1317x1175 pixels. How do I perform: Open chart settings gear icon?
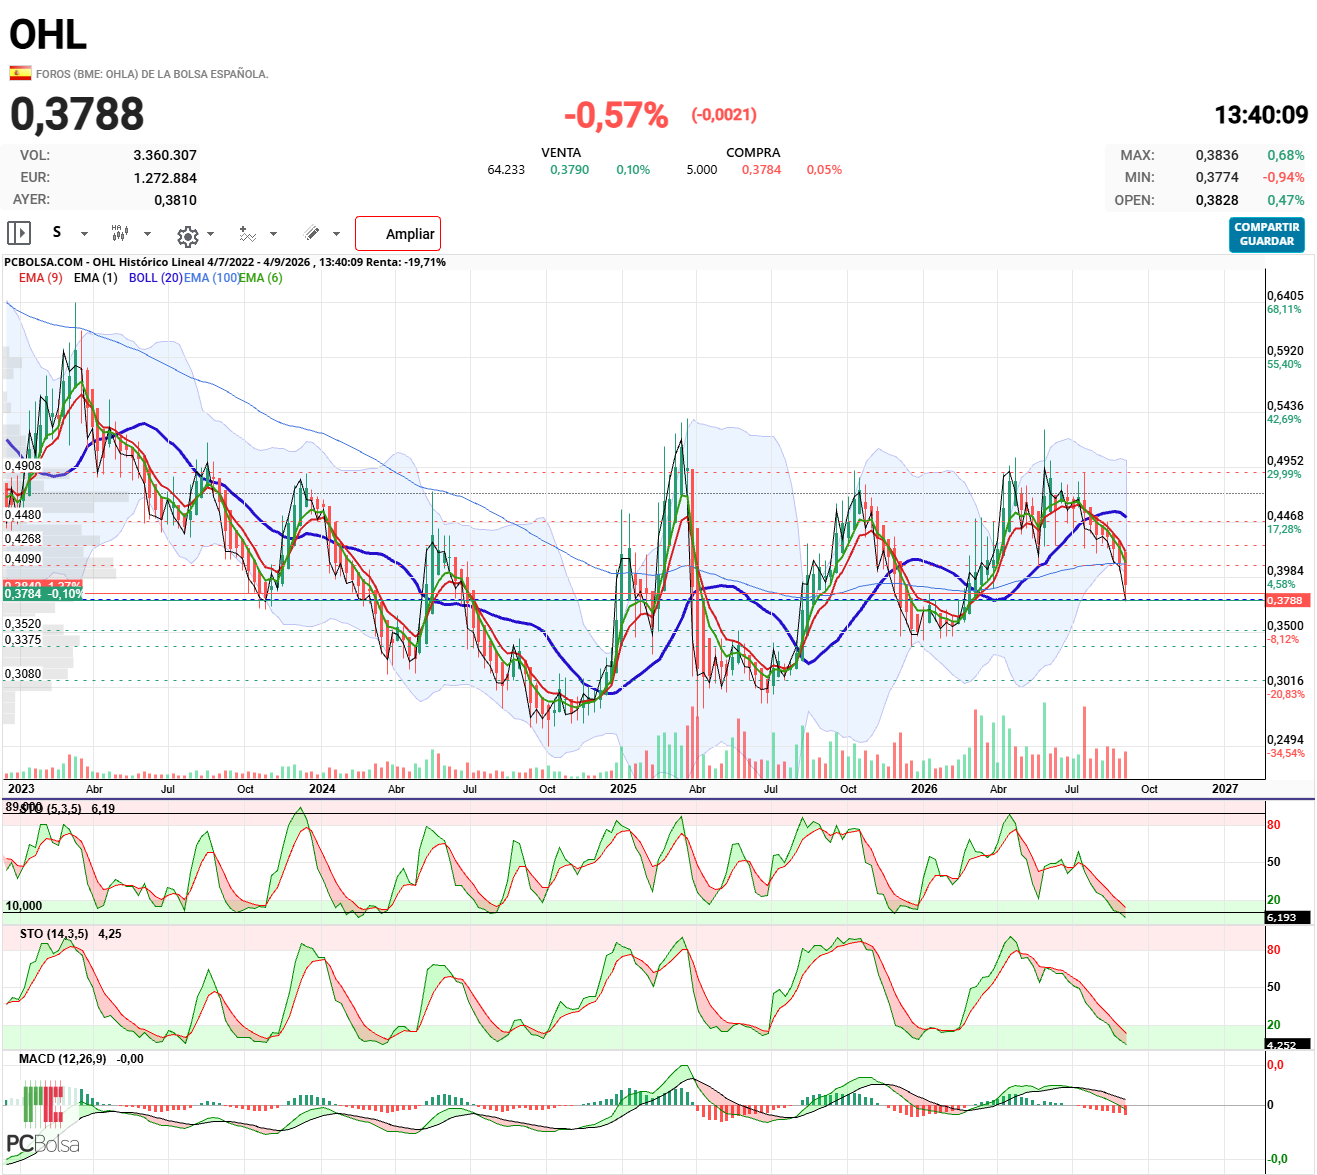[x=187, y=235]
